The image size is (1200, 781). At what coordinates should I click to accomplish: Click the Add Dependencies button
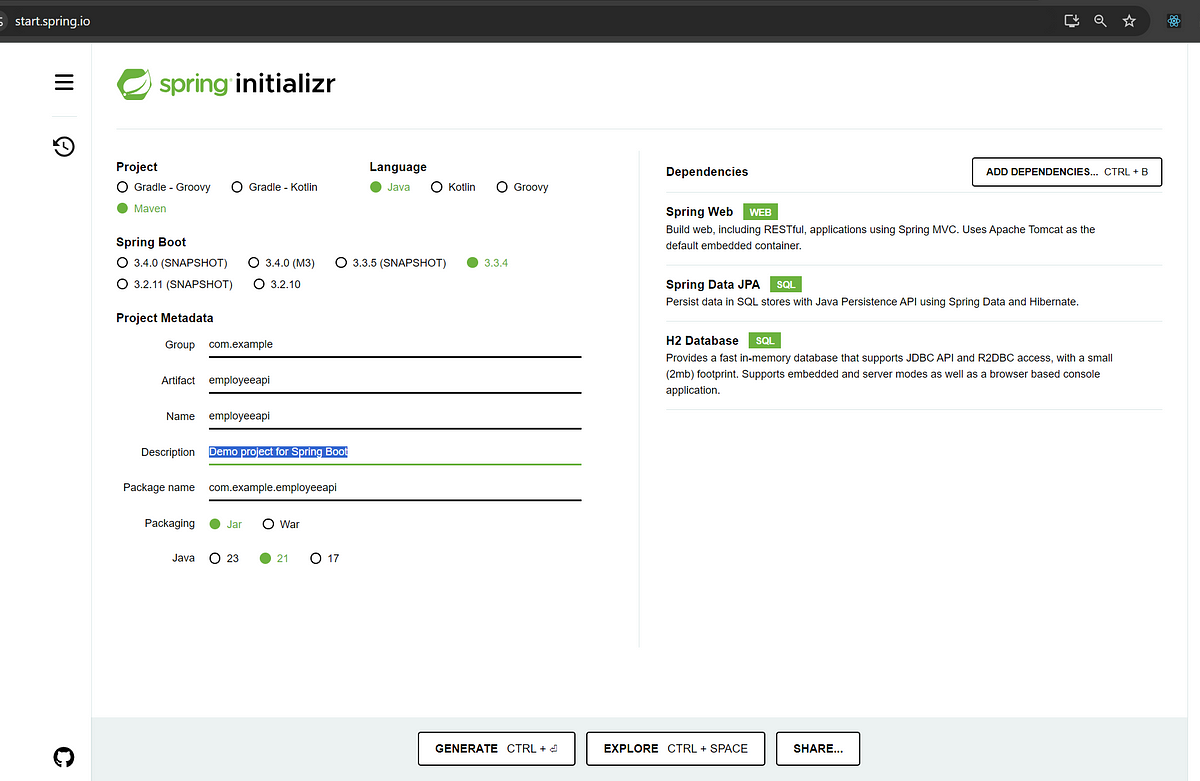[x=1067, y=172]
